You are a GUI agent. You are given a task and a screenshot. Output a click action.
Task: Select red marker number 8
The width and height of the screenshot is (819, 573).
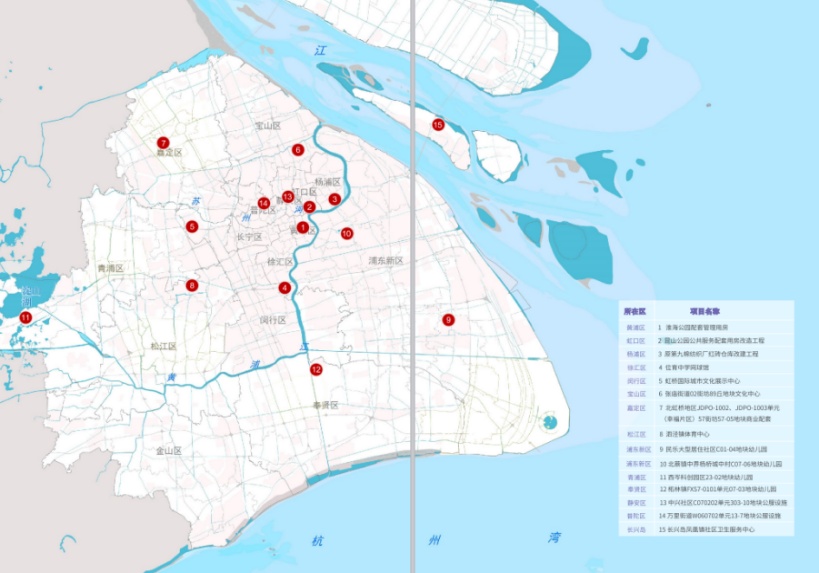coord(192,286)
